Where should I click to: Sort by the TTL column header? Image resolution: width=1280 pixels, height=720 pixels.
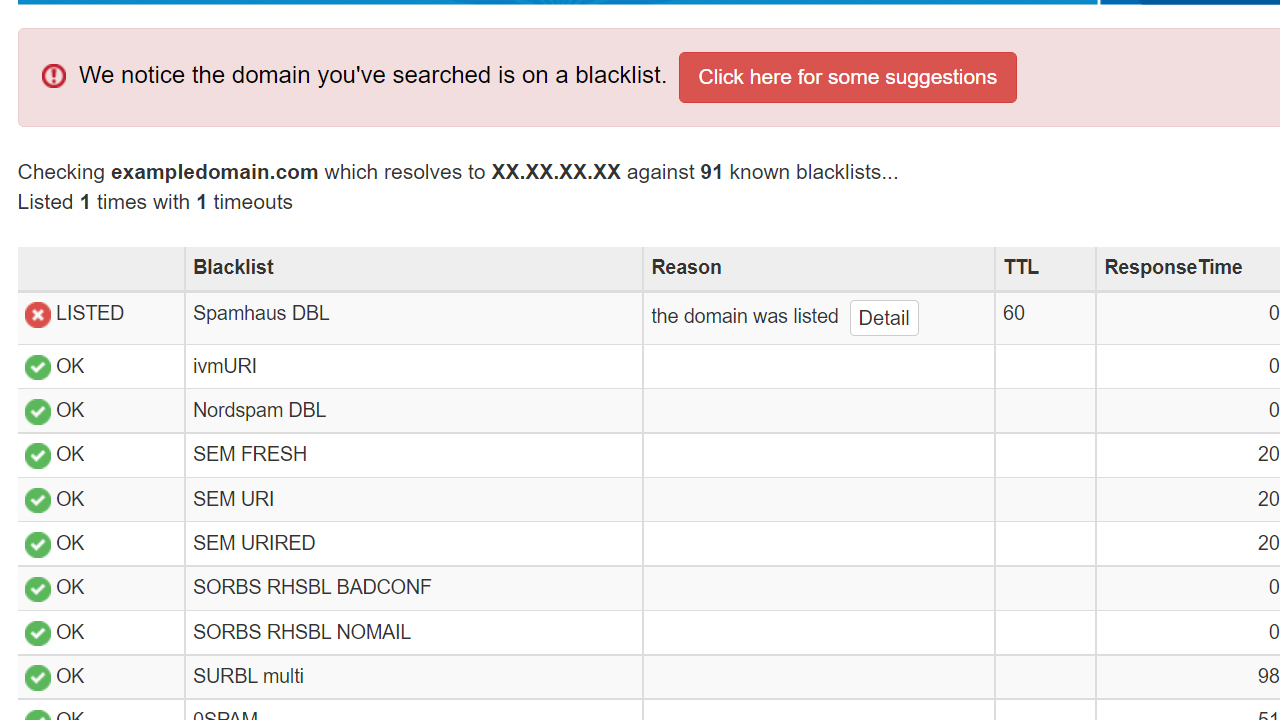click(1021, 267)
